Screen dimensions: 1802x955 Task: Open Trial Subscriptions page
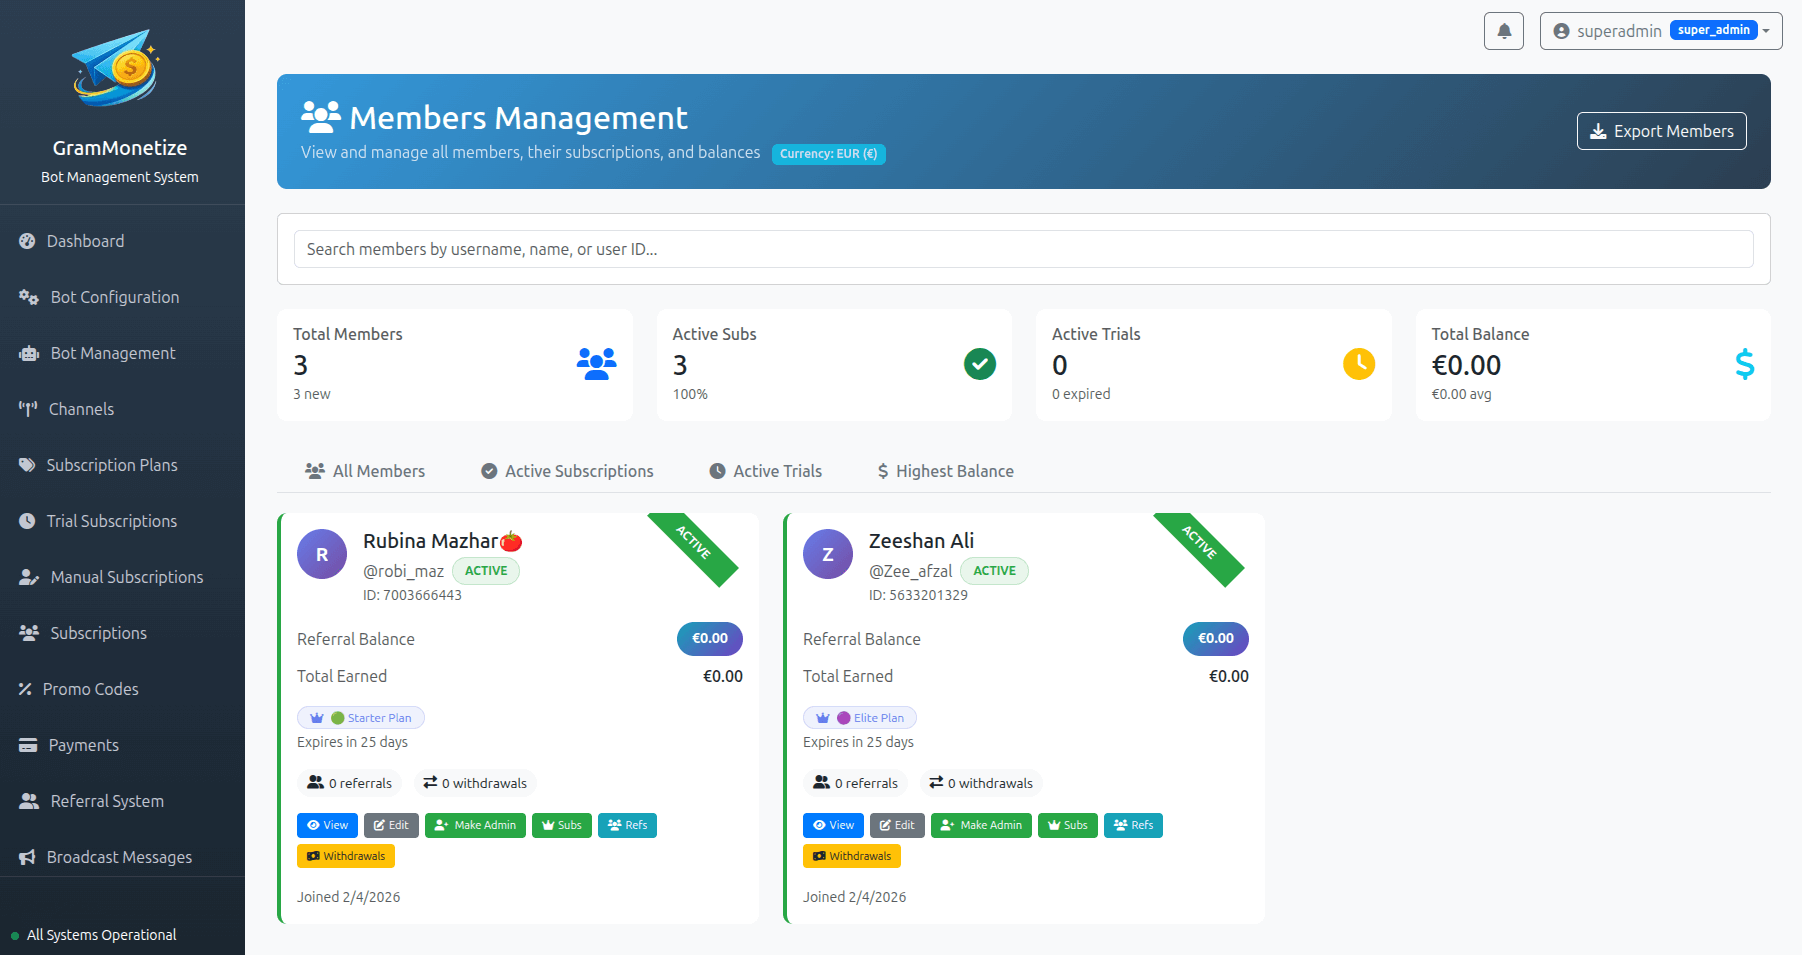point(111,521)
